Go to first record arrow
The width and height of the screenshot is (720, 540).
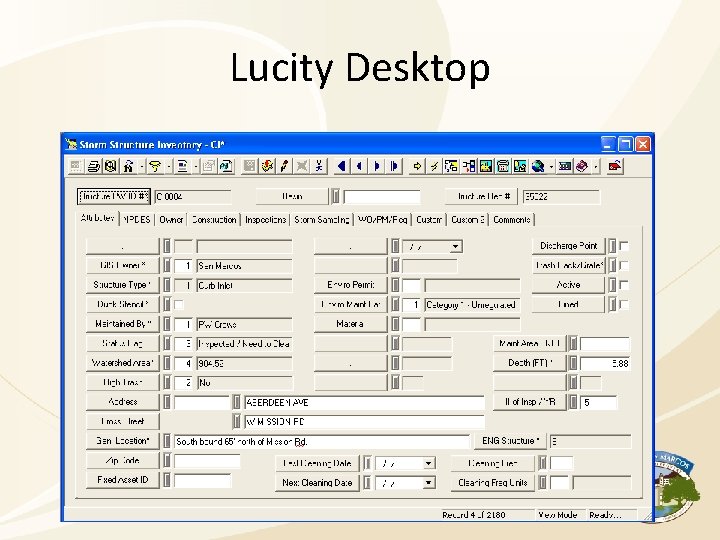point(341,166)
